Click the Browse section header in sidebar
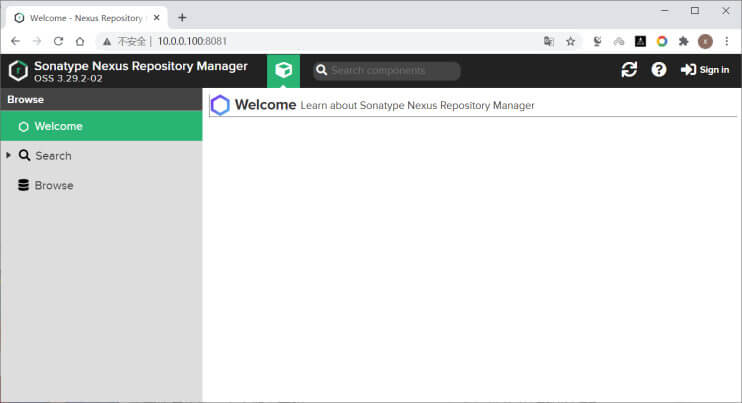The height and width of the screenshot is (403, 742). click(x=101, y=99)
